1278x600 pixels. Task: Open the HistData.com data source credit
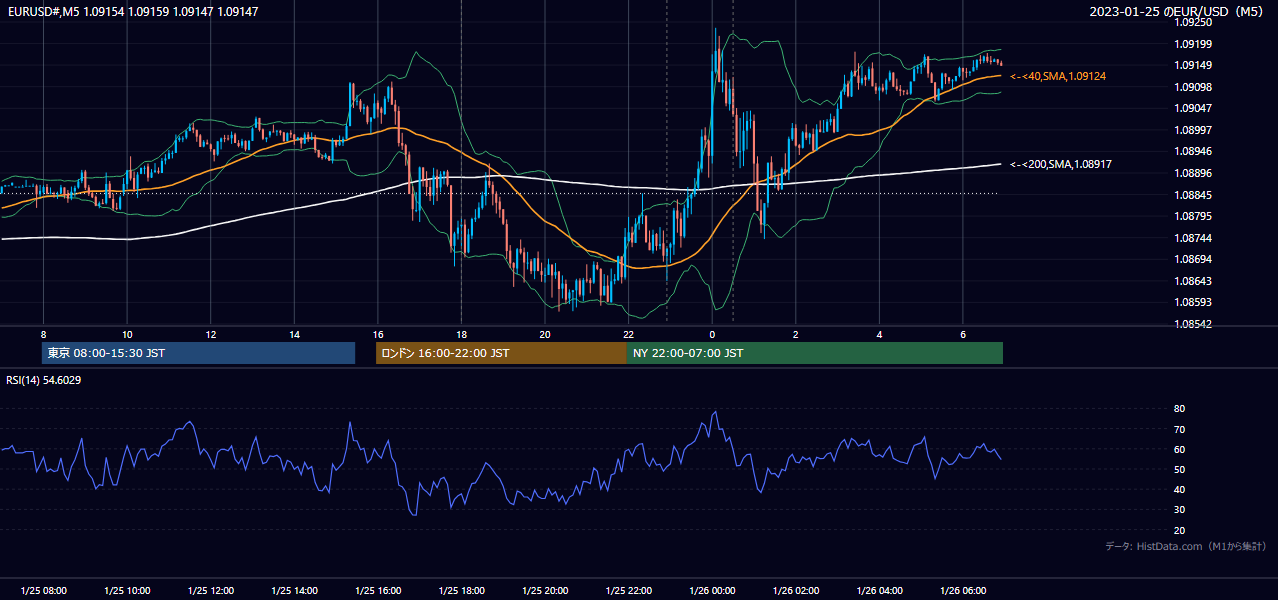point(1186,546)
